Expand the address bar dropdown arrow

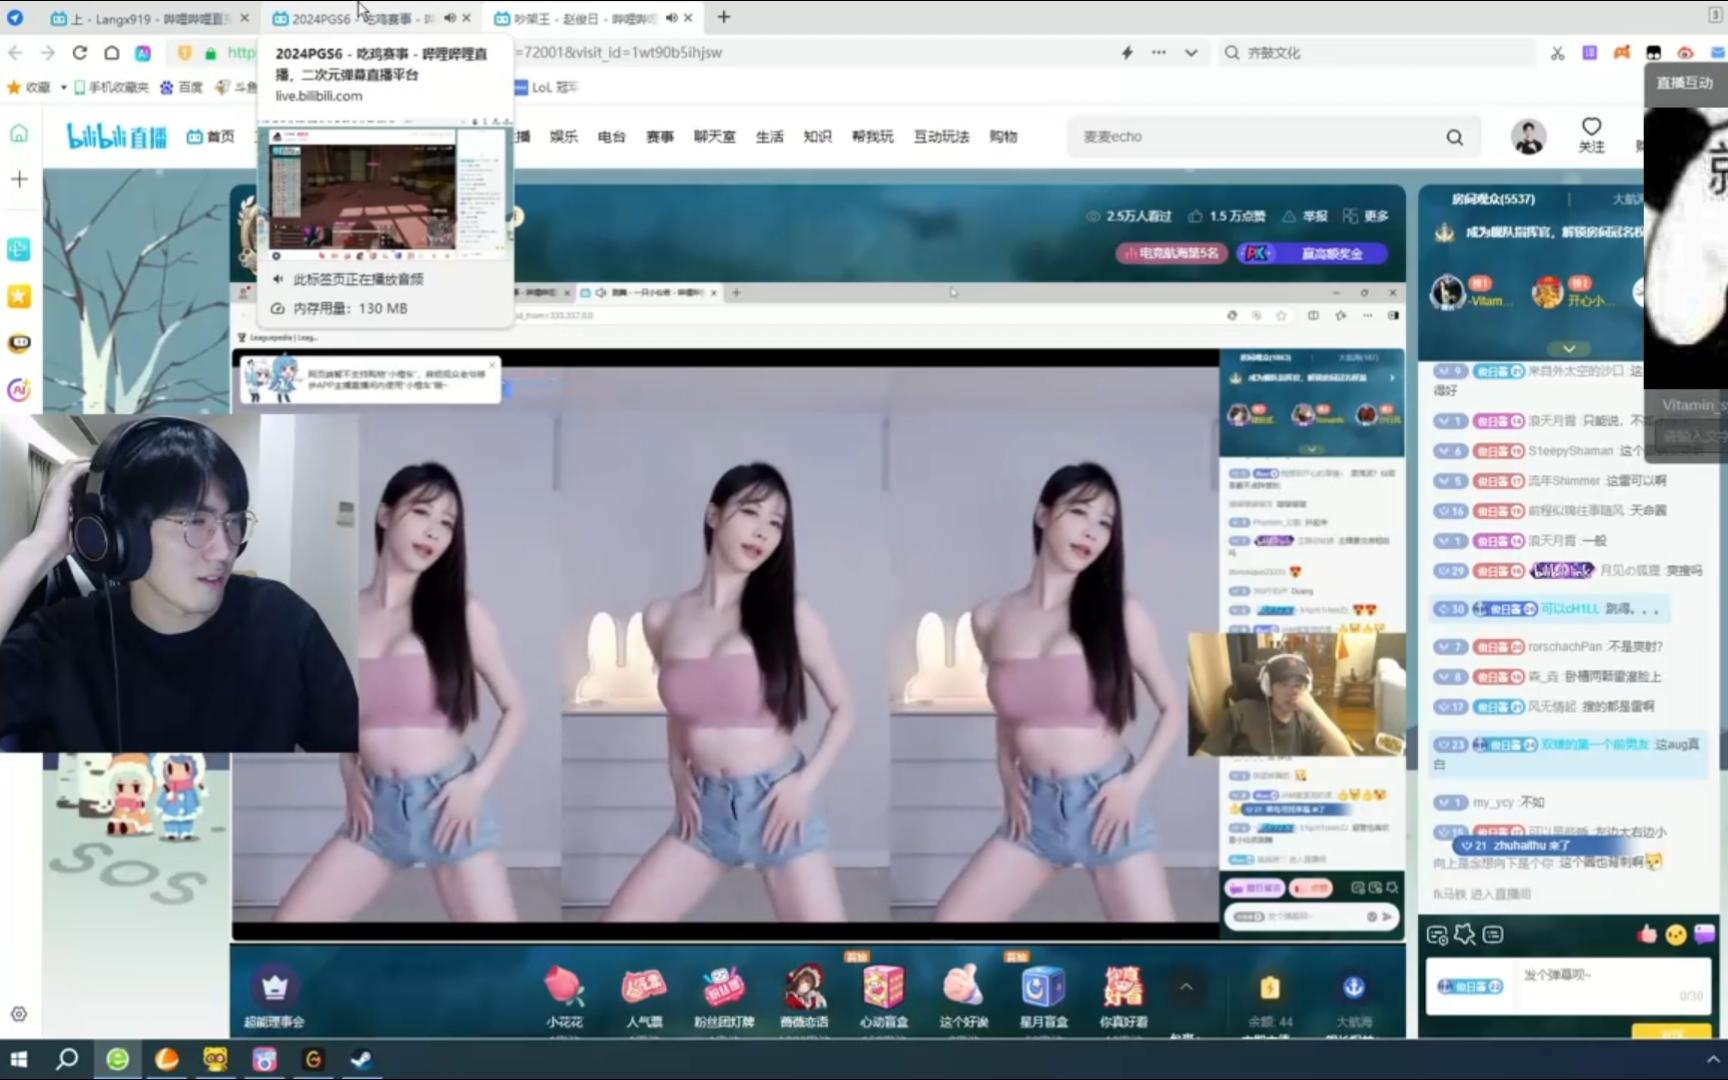1191,53
